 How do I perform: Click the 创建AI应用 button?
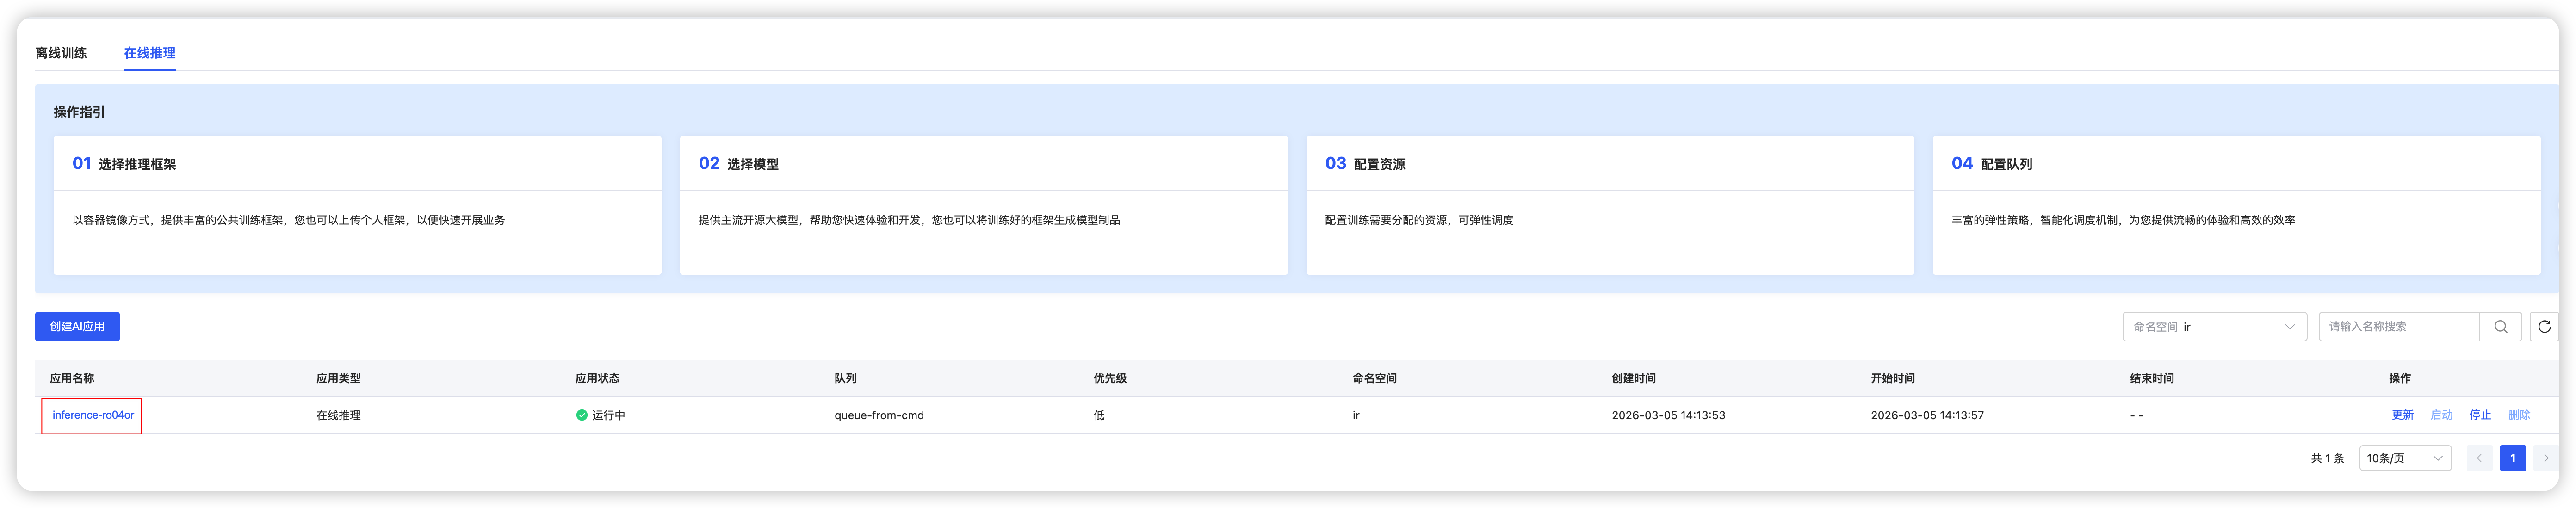77,326
